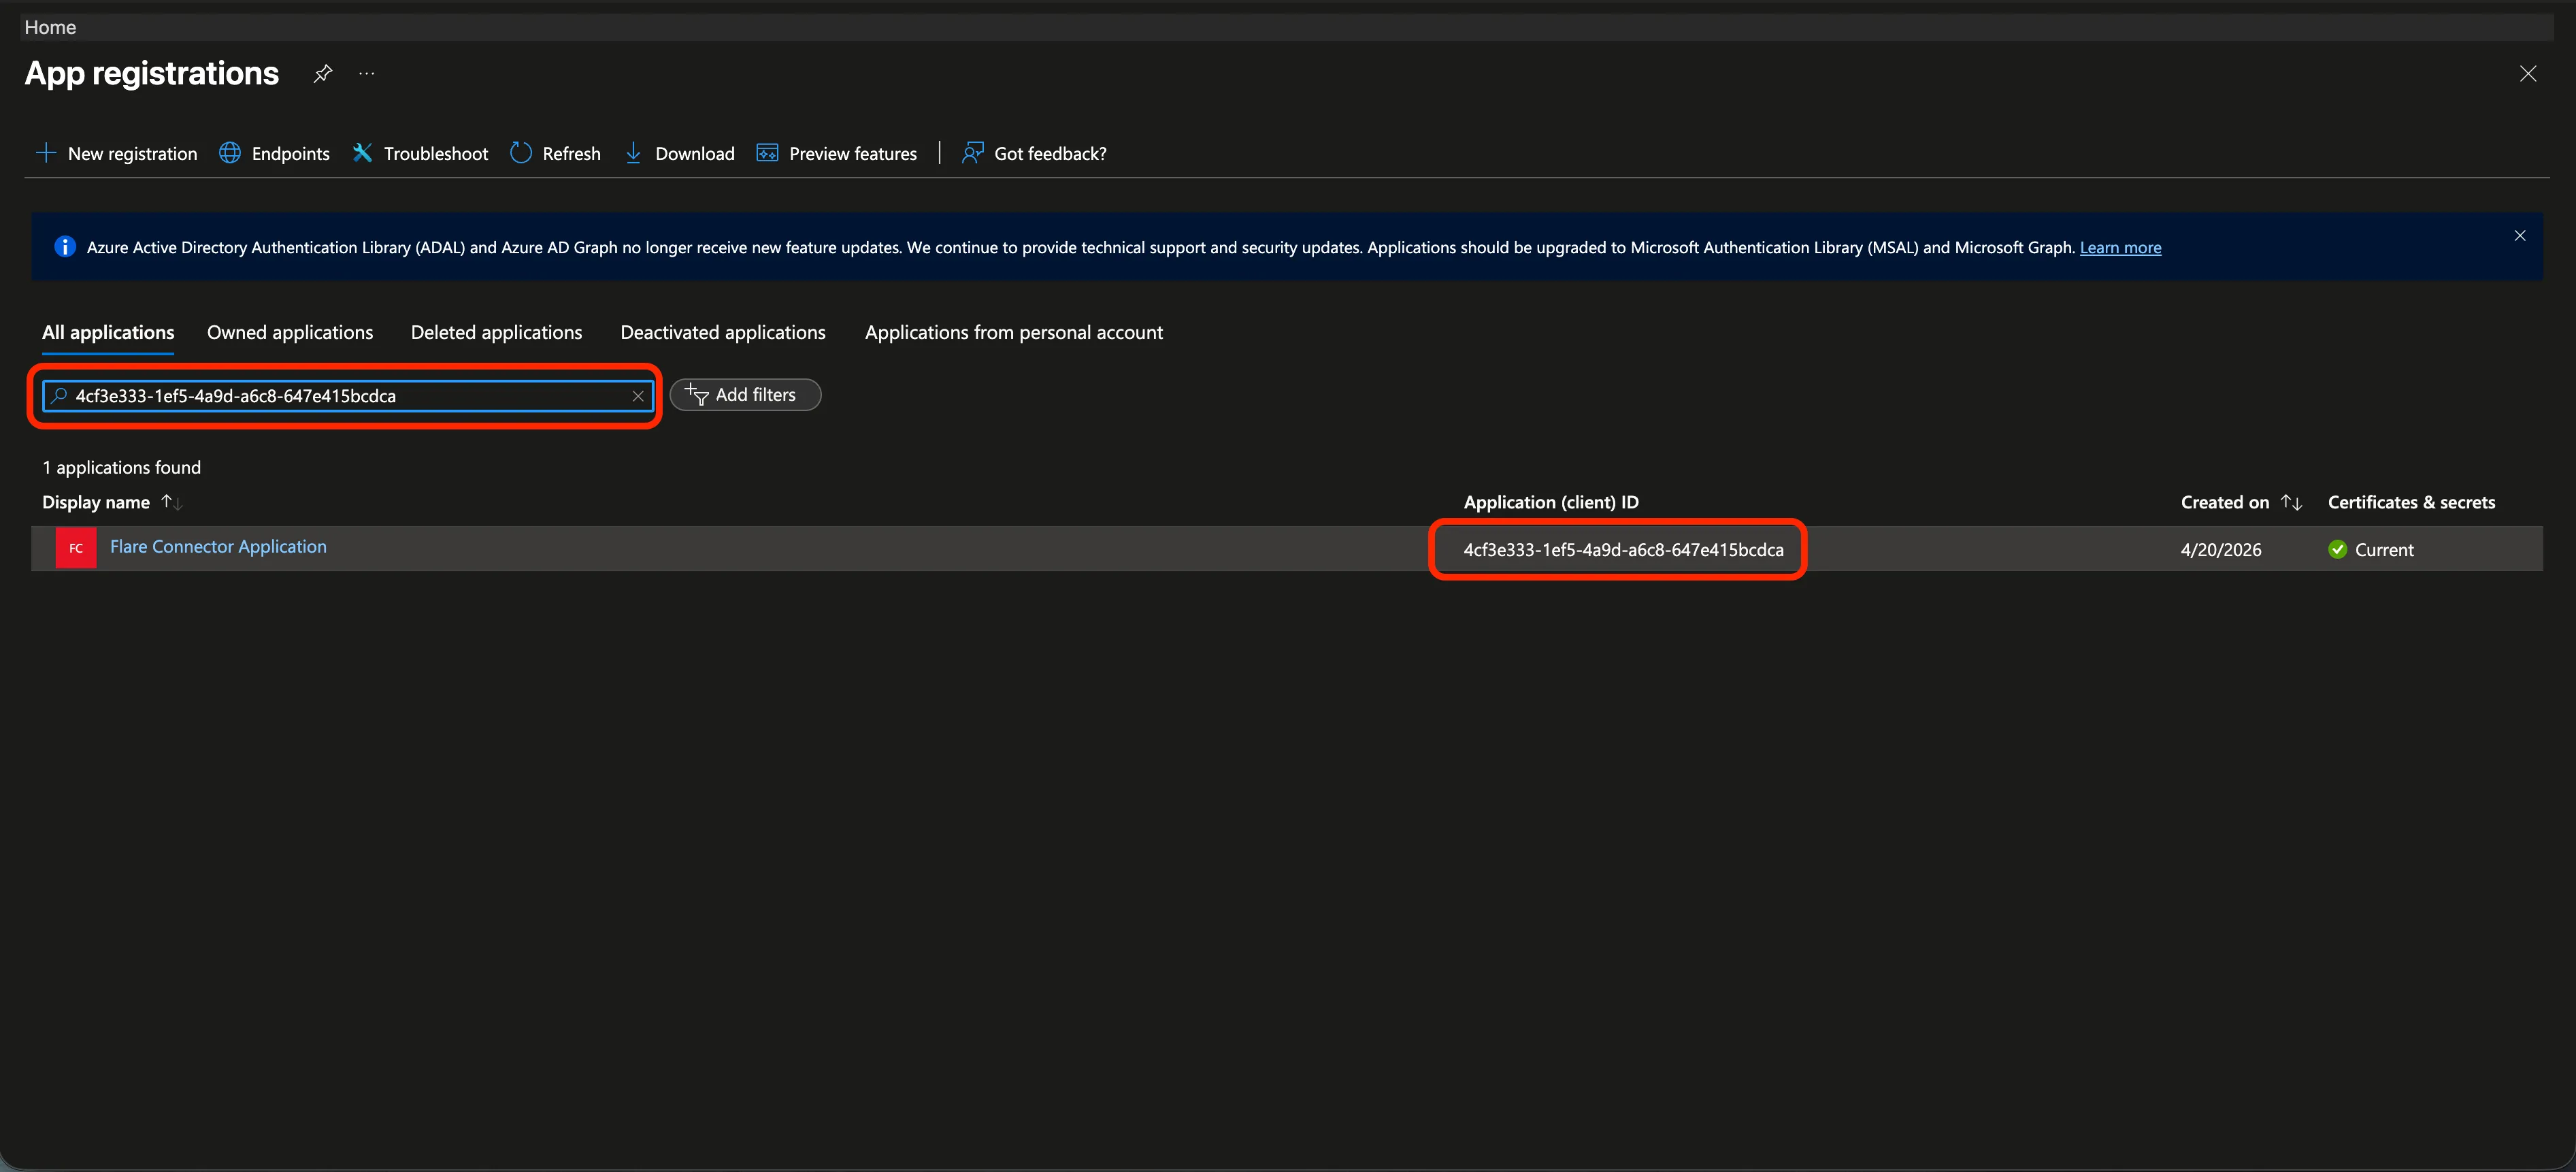
Task: Select the 4cf3e333 client ID cell
Action: click(x=1623, y=549)
